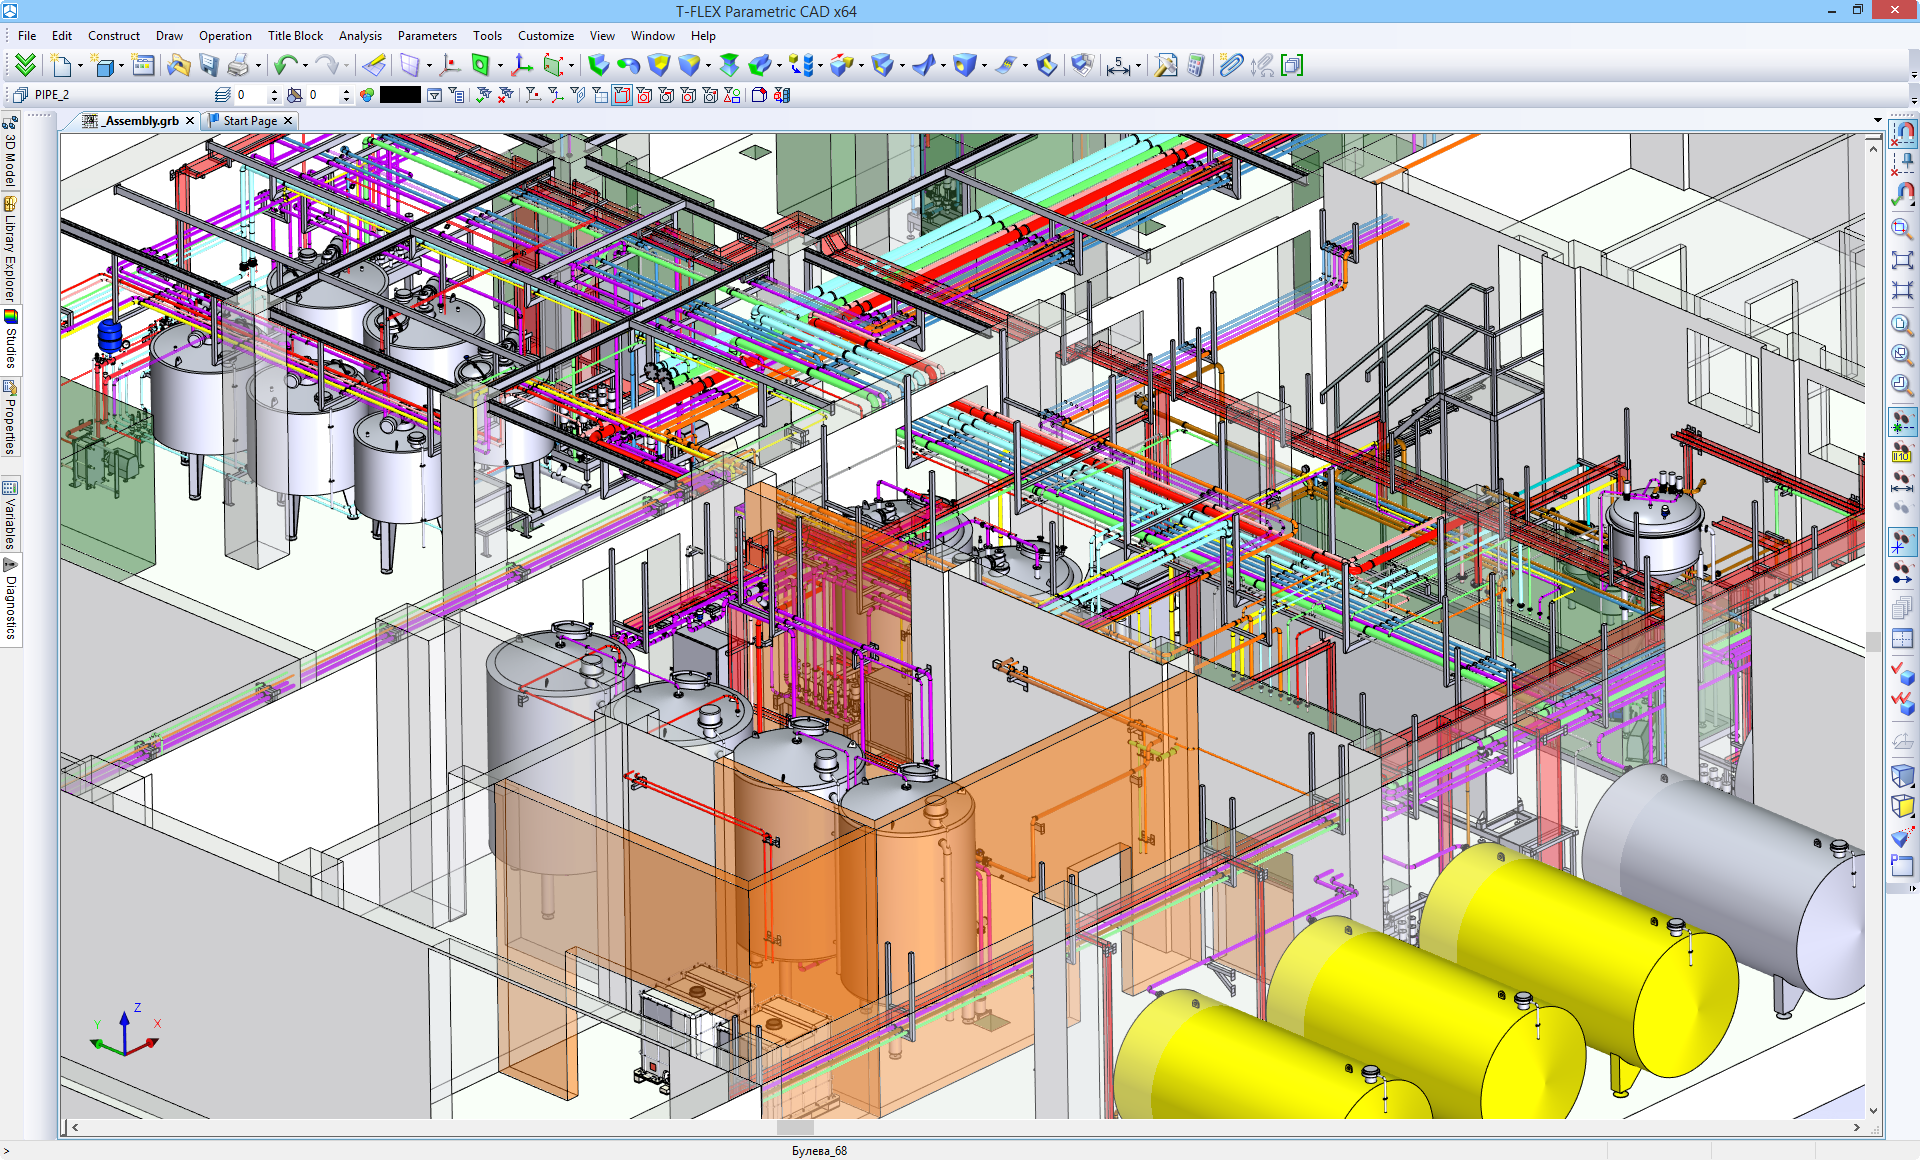Click the Zoom Window magnifier icon
Screen dimensions: 1920x1160
pyautogui.click(x=1902, y=229)
